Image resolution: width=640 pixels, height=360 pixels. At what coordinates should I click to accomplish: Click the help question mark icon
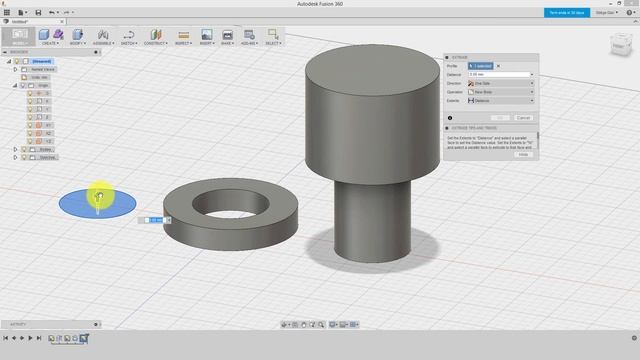coord(630,13)
